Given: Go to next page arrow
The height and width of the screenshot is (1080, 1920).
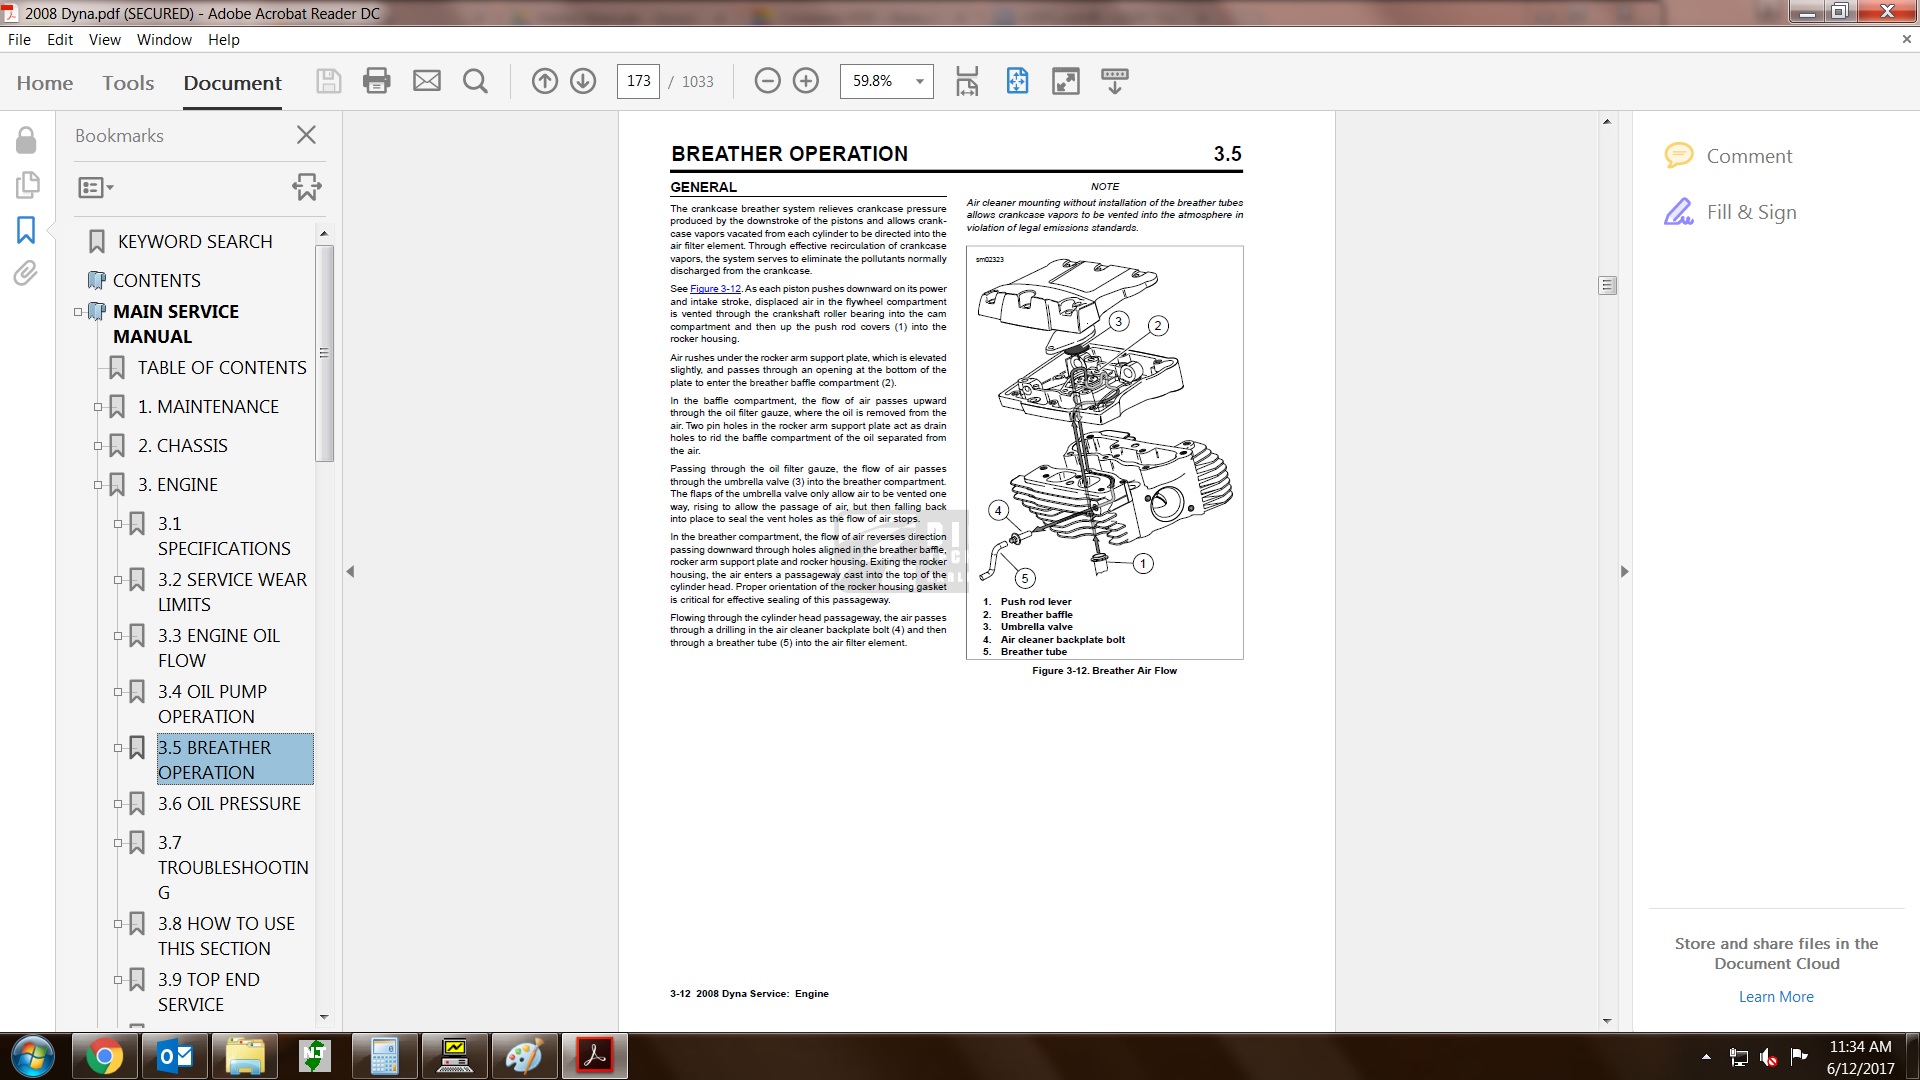Looking at the screenshot, I should point(583,81).
